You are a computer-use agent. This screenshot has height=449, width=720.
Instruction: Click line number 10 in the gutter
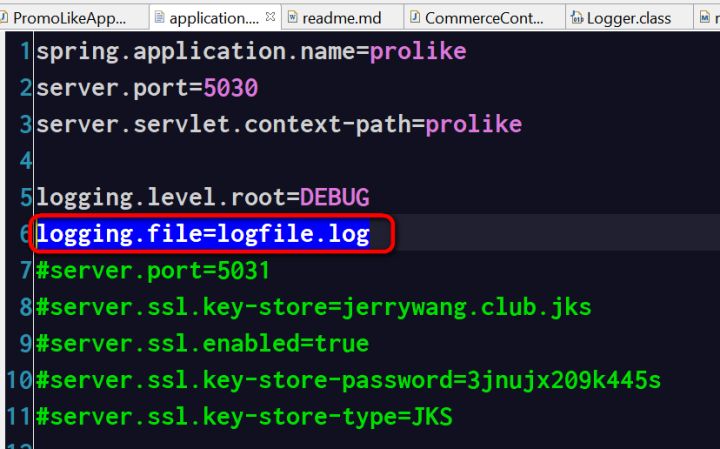tap(19, 380)
